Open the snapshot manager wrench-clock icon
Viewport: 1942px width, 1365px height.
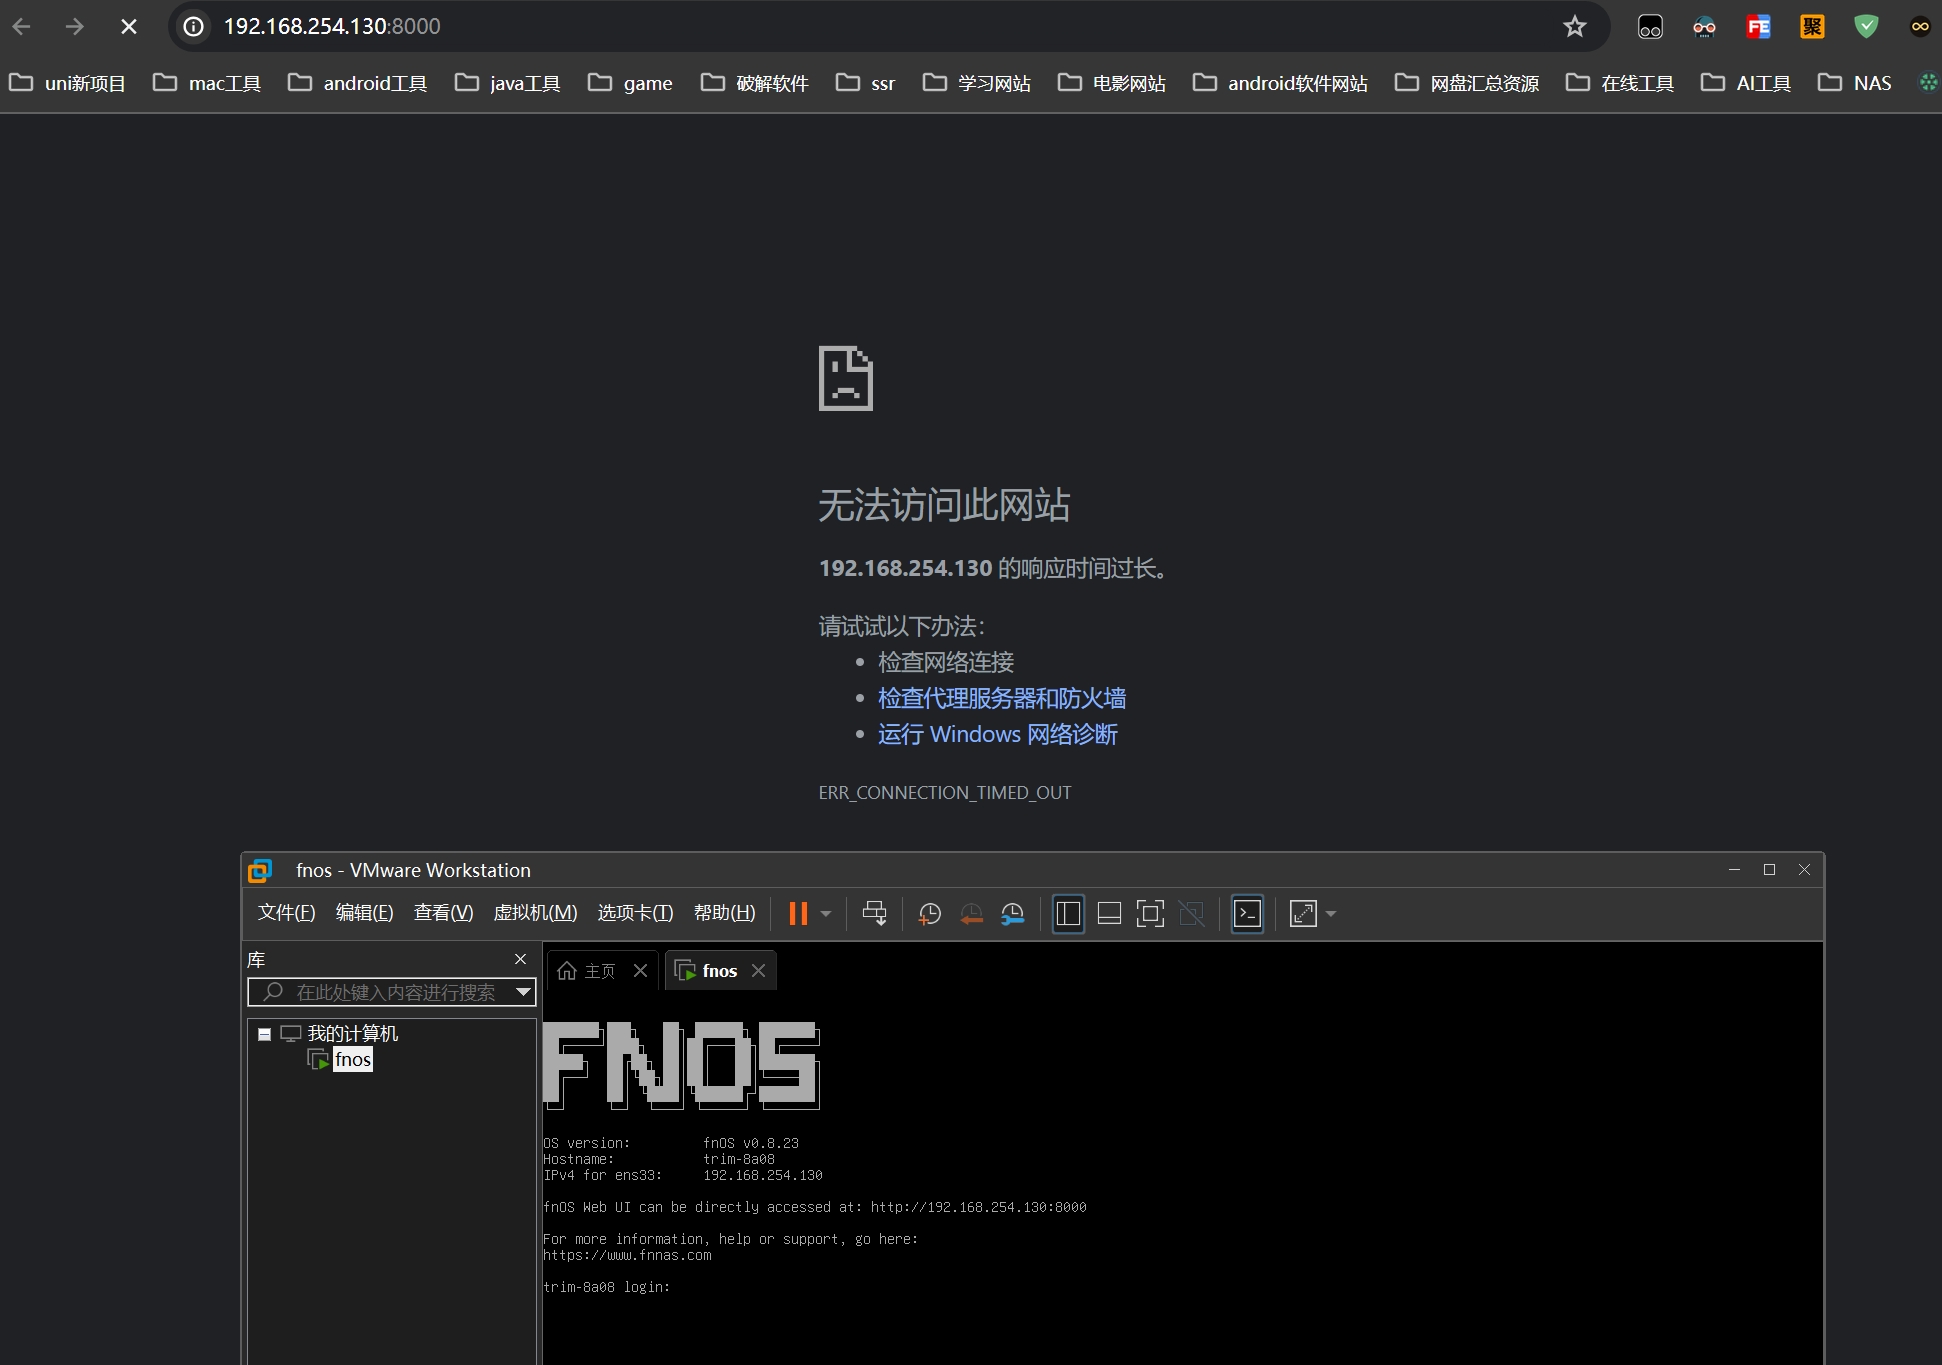(x=1013, y=913)
